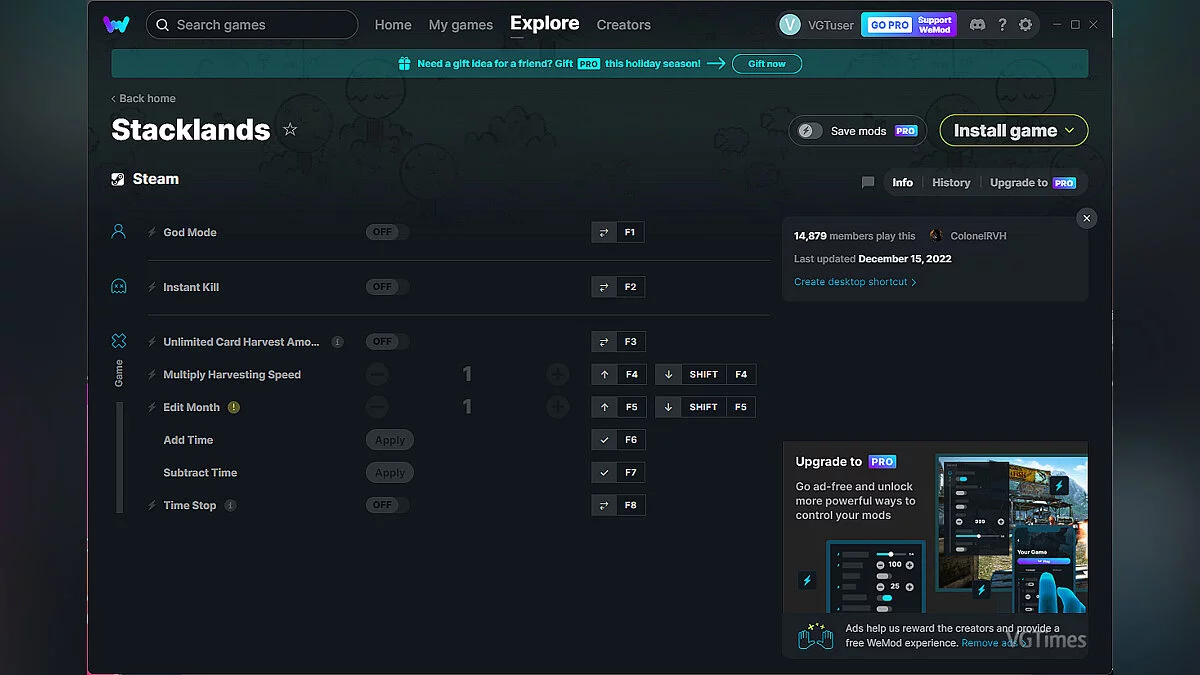Click the F1 hotkey for God Mode
Image resolution: width=1200 pixels, height=675 pixels.
[618, 232]
